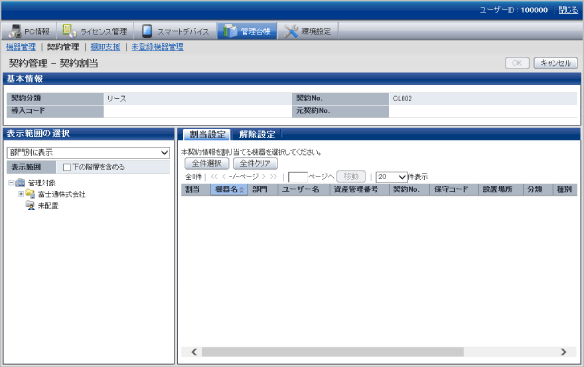Select 管理対象 root tree item
Screen dimensions: 584x367
tap(42, 183)
